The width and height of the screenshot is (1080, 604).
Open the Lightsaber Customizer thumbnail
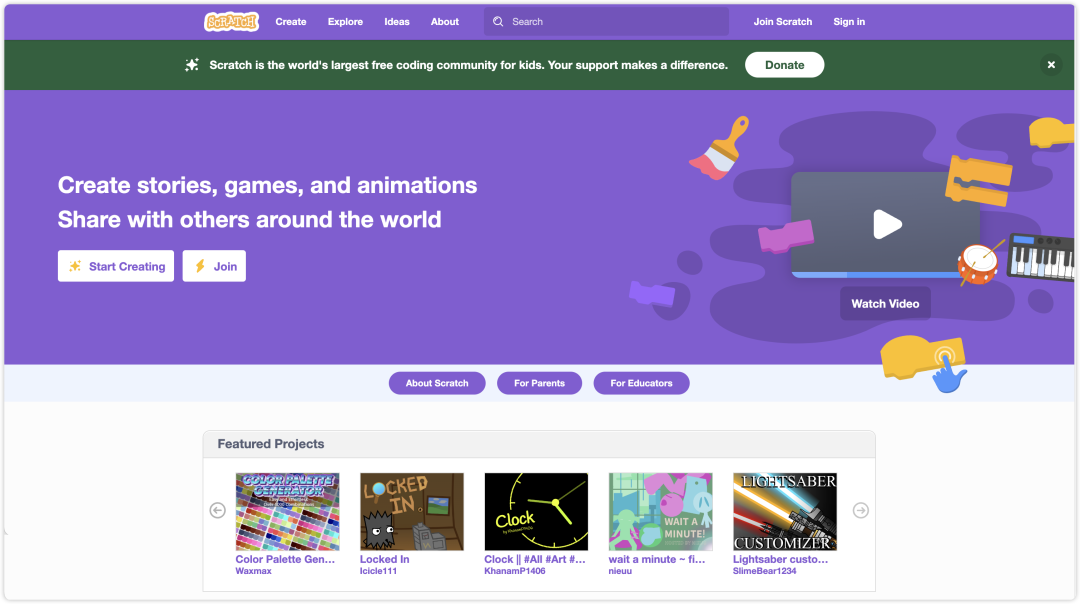785,512
